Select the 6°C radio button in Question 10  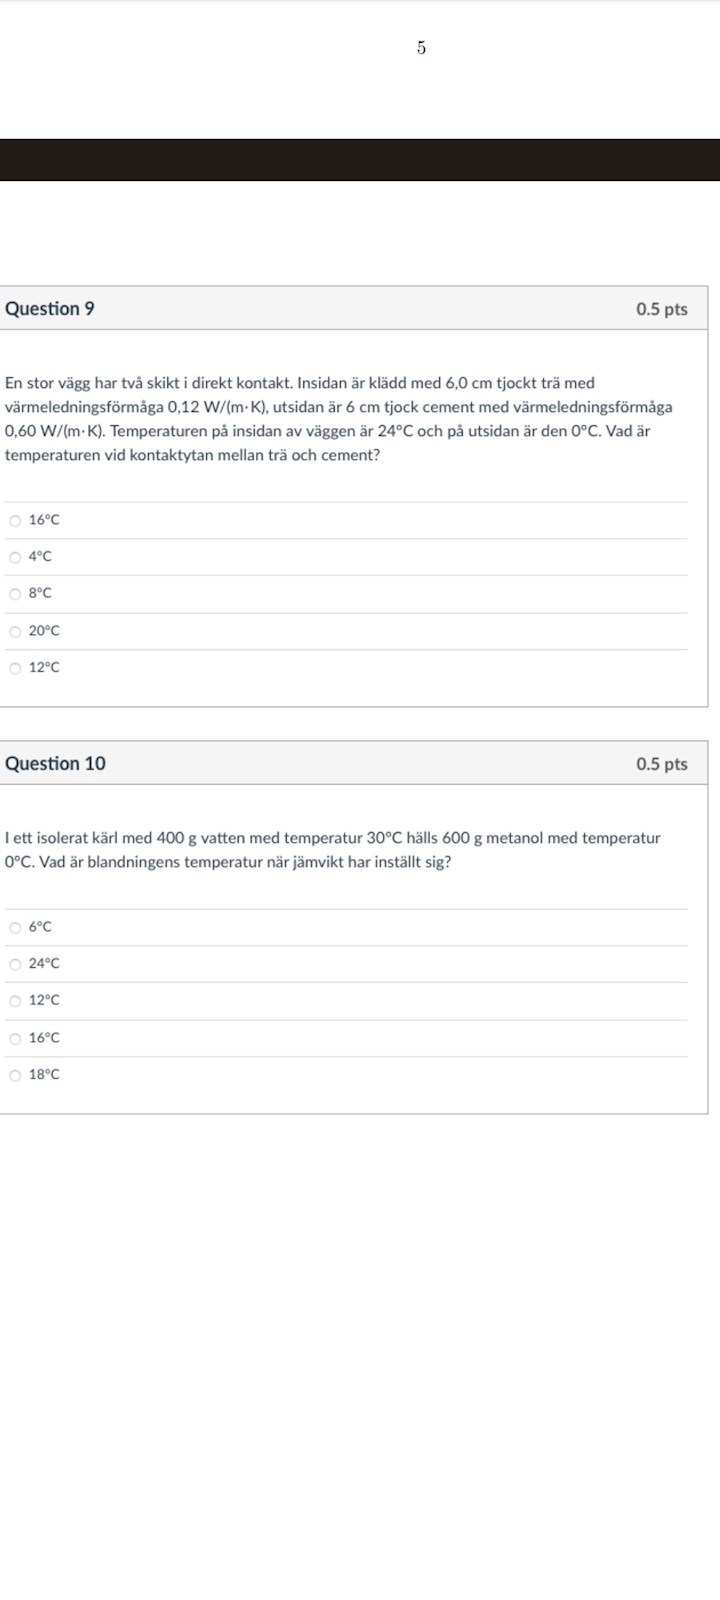15,927
